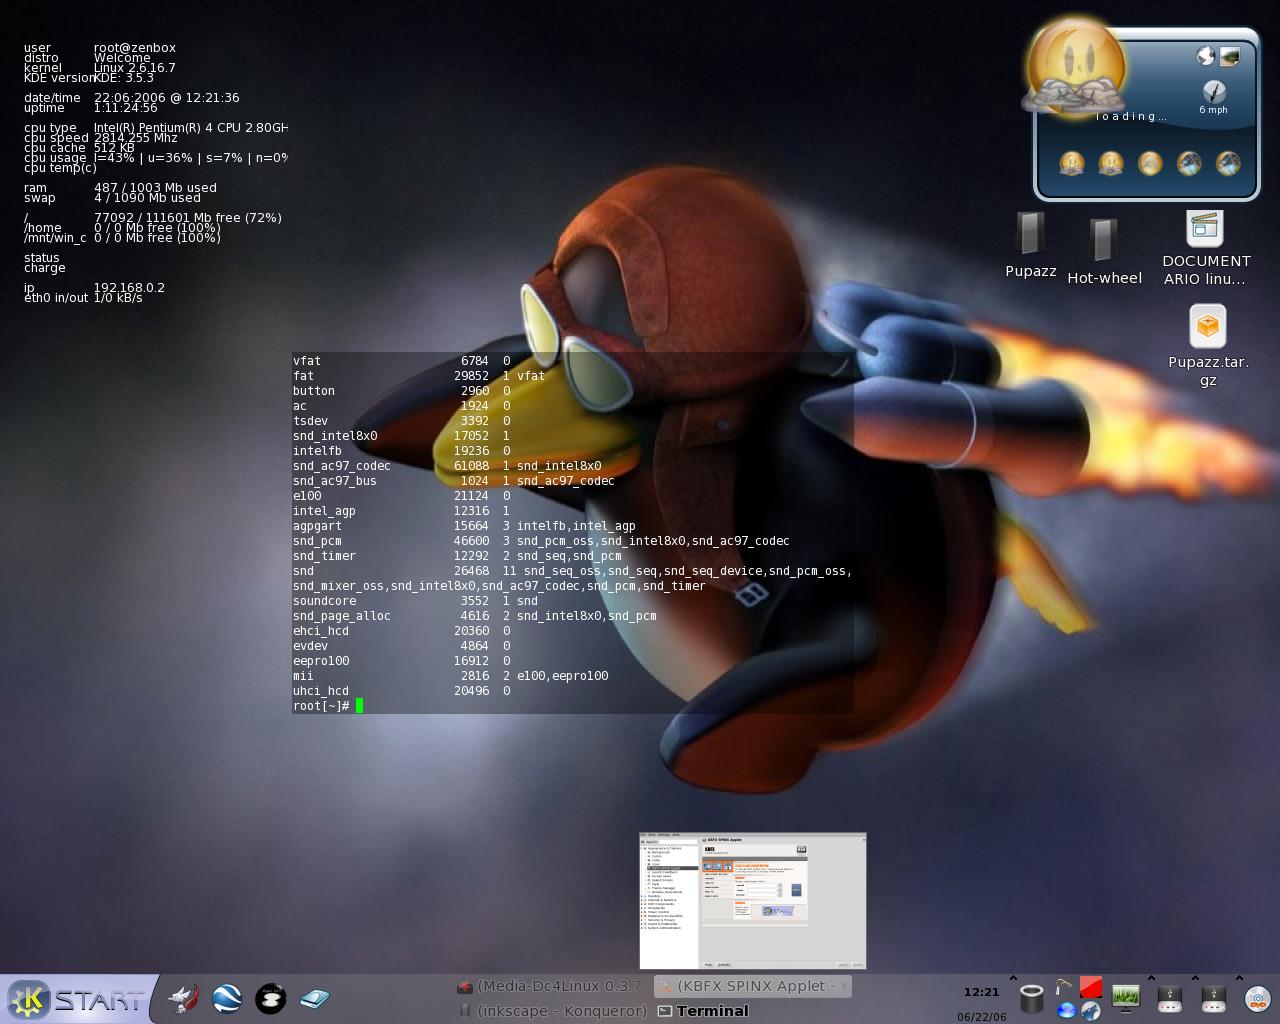This screenshot has width=1280, height=1024.
Task: Click the eepro100 module line in terminal
Action: (401, 661)
